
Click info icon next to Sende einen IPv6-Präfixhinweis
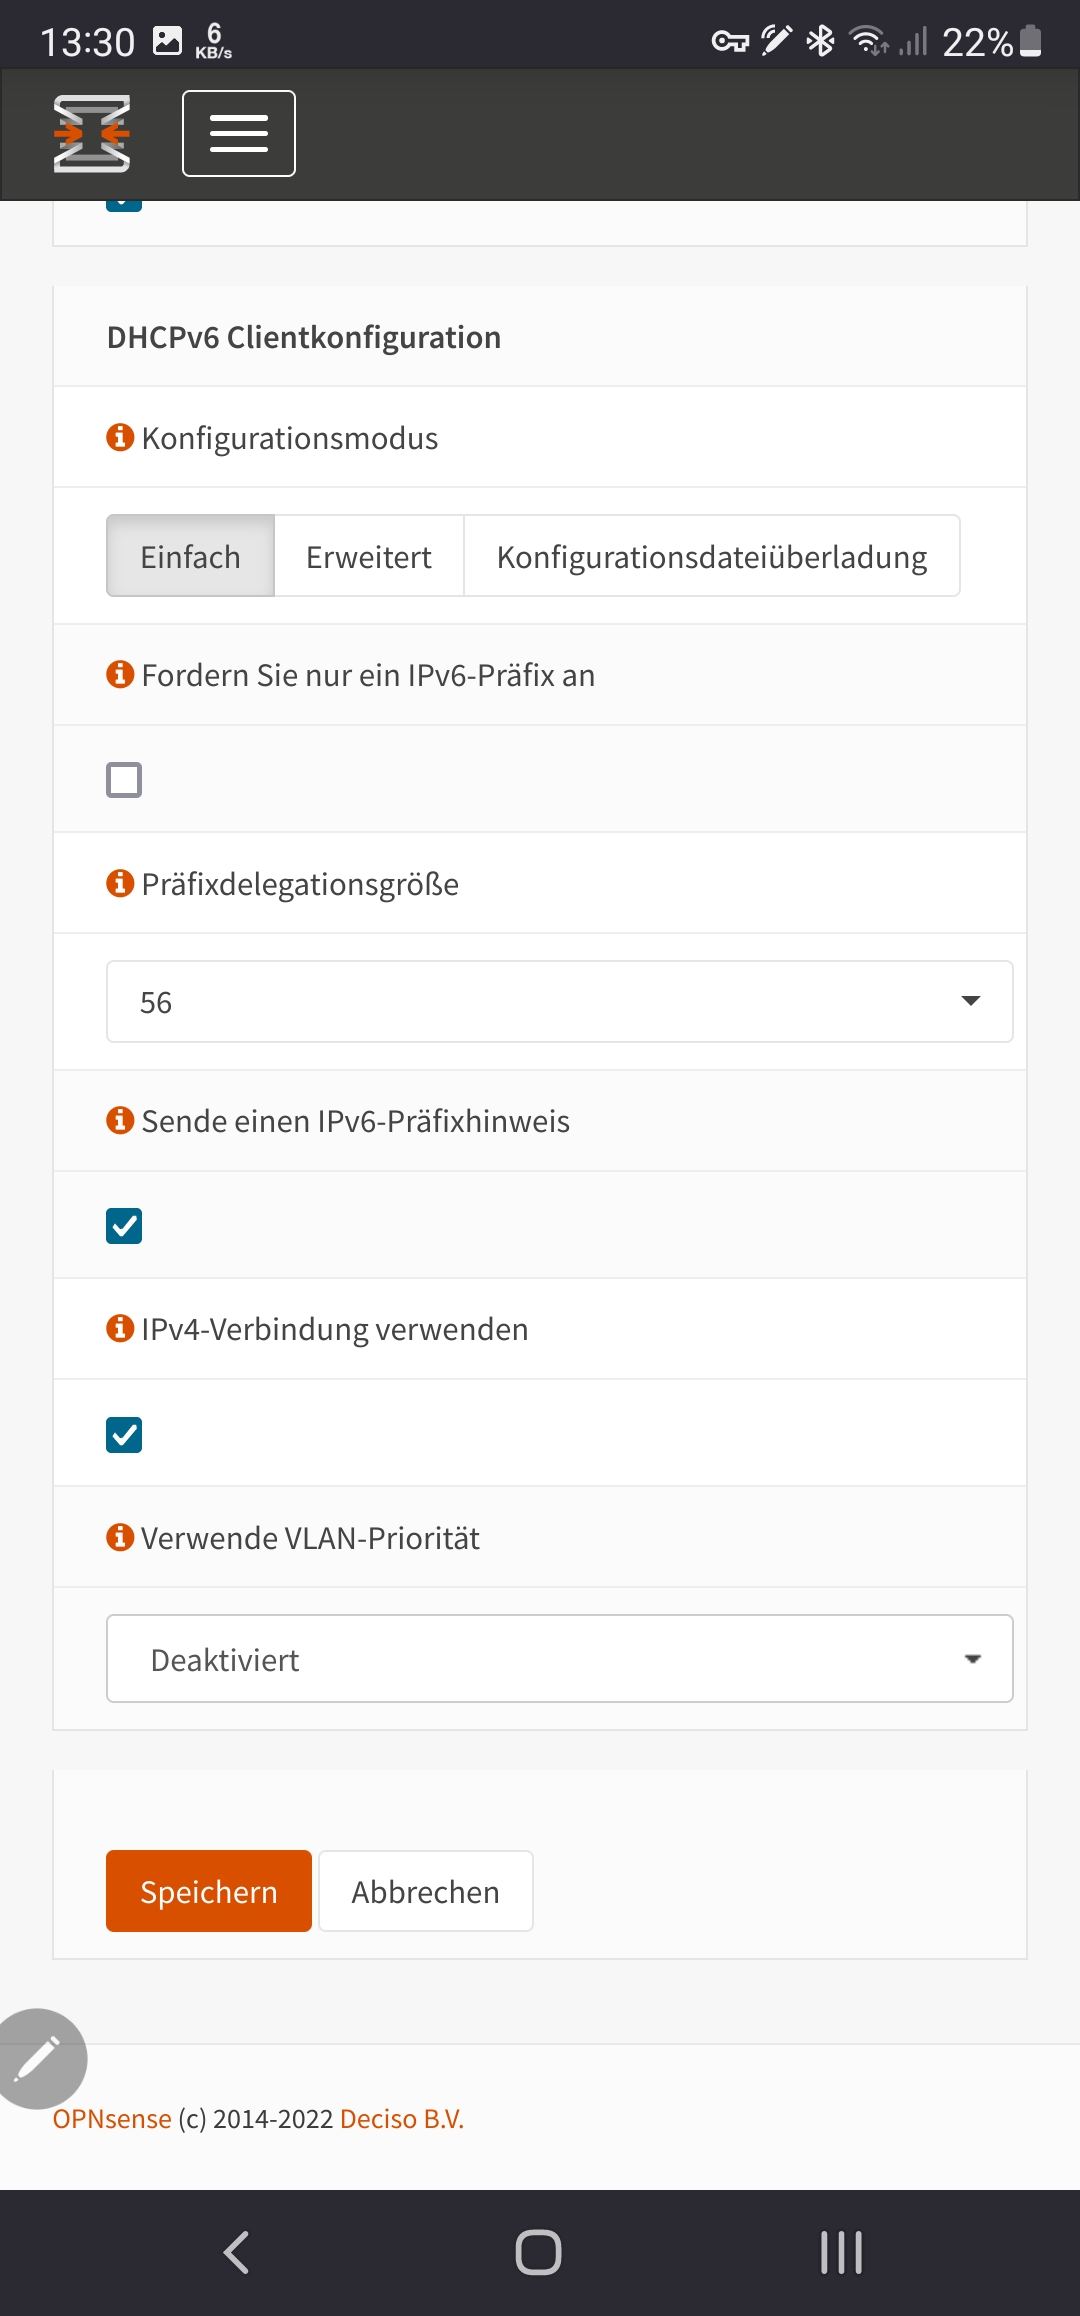coord(120,1120)
